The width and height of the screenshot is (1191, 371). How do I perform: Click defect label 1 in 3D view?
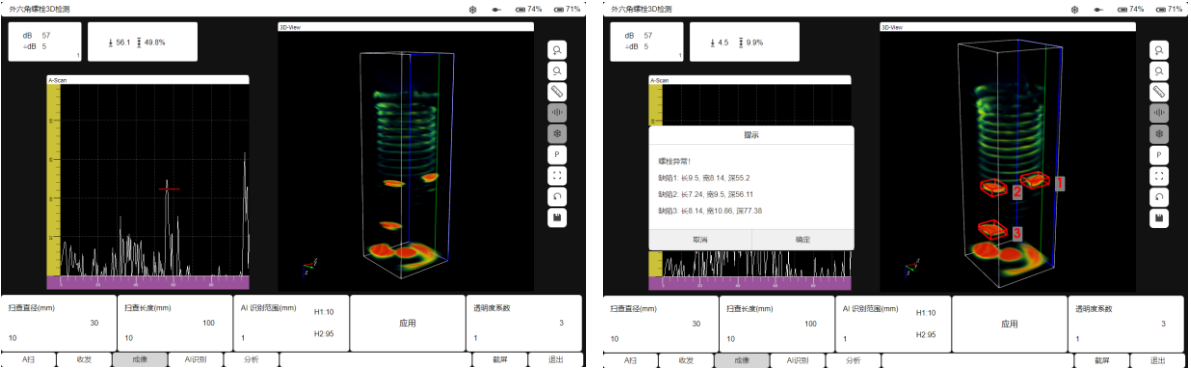pos(1060,182)
